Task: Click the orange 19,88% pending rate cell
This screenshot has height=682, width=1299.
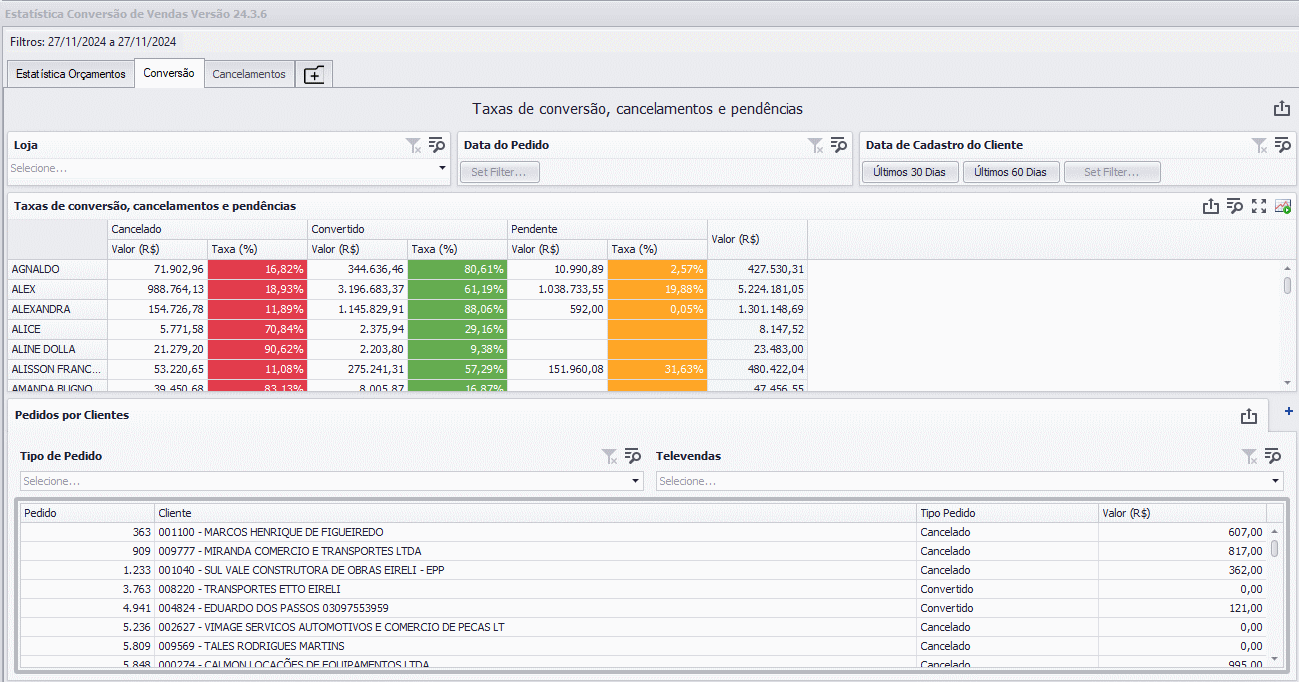Action: [657, 290]
